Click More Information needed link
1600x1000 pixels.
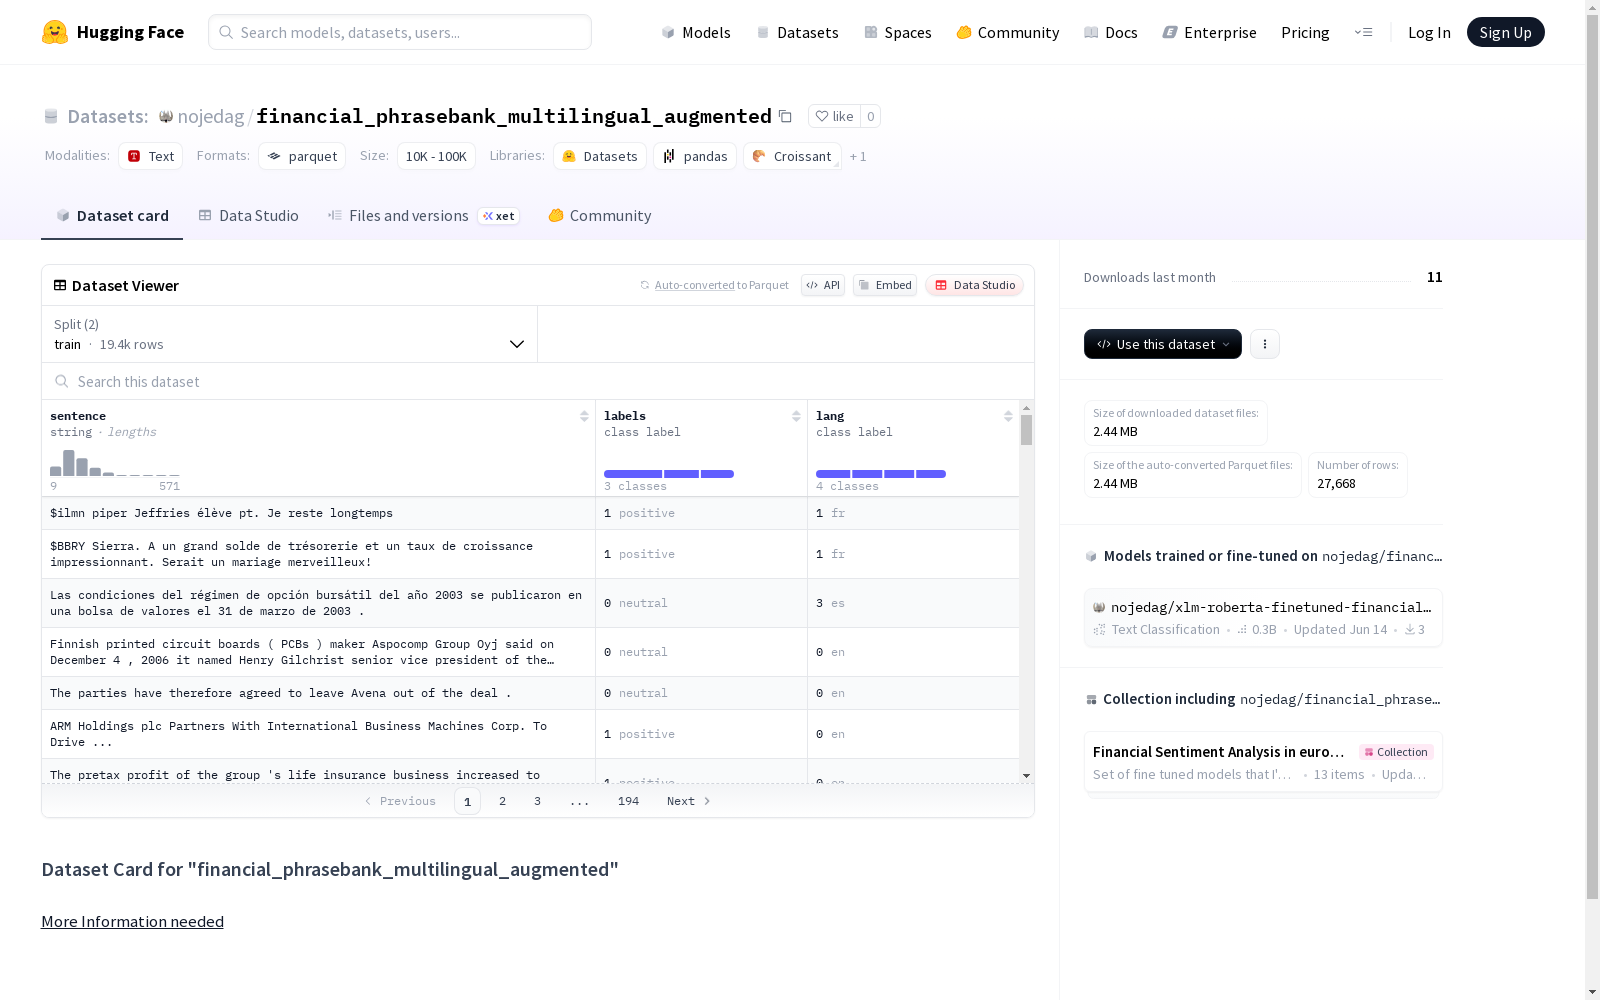132,921
